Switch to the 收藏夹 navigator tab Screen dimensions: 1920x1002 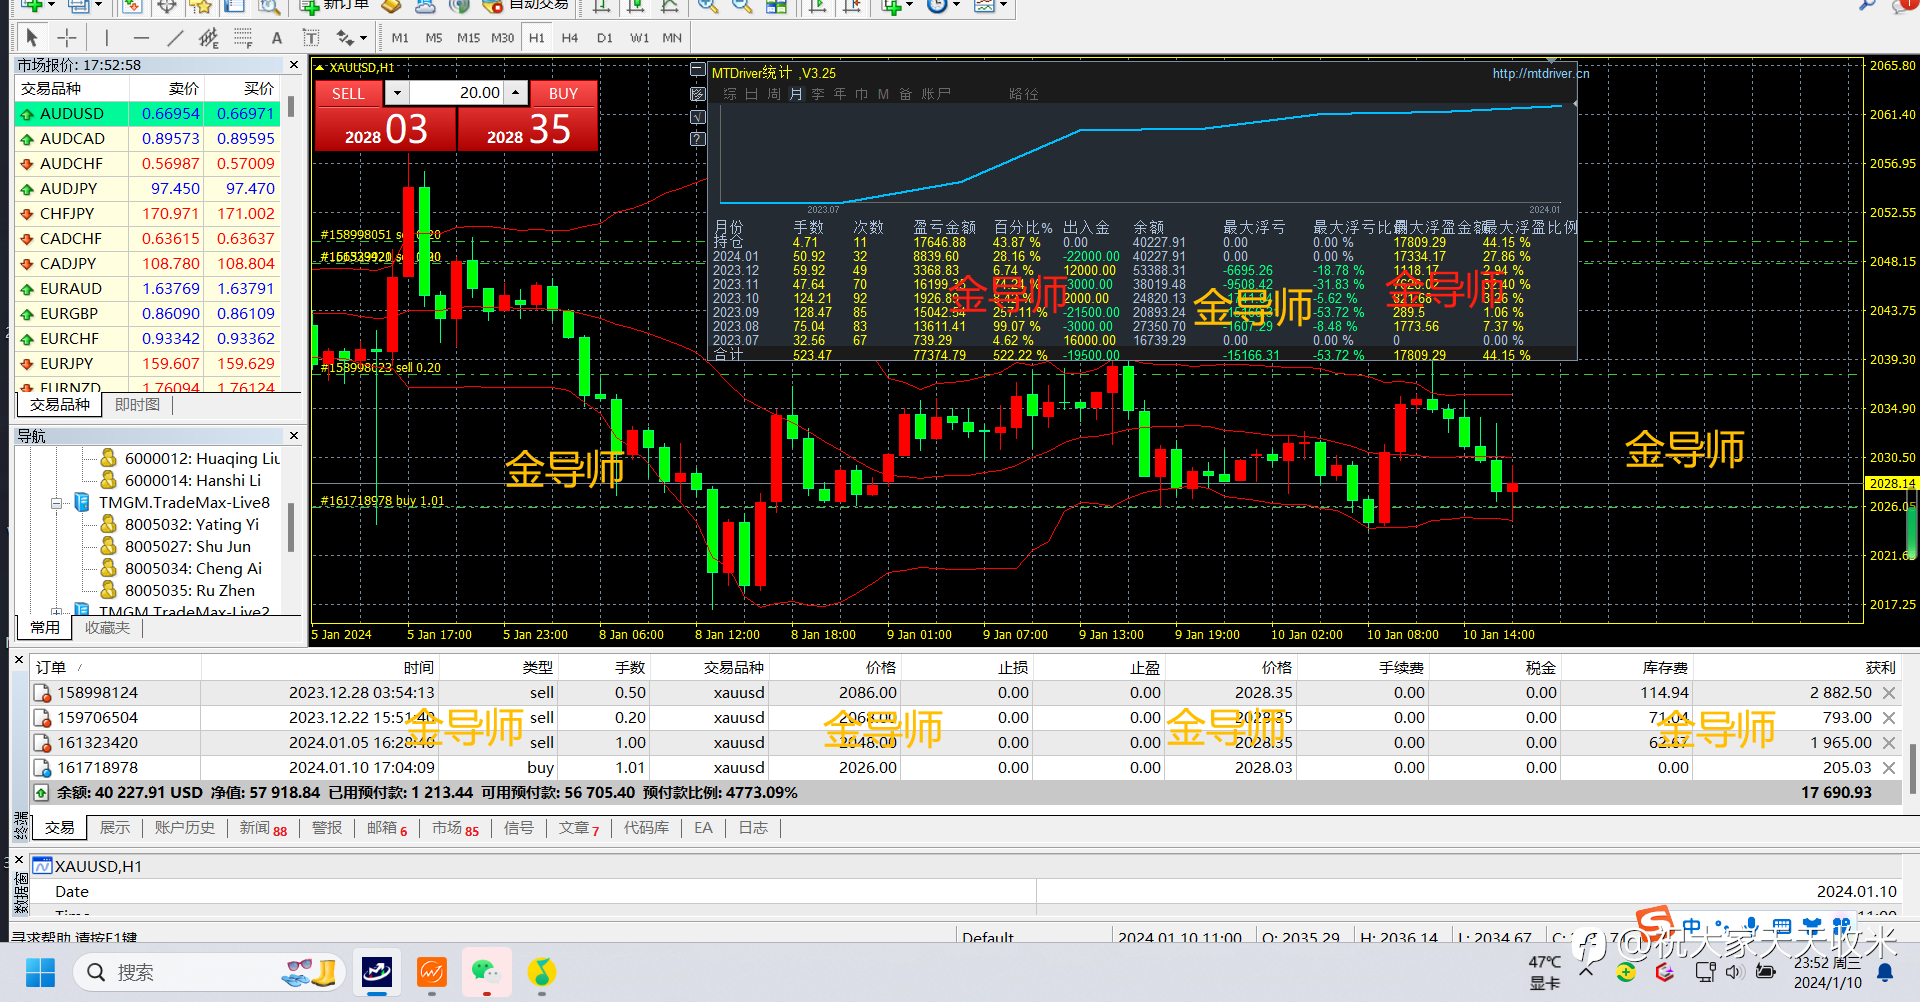[x=107, y=628]
